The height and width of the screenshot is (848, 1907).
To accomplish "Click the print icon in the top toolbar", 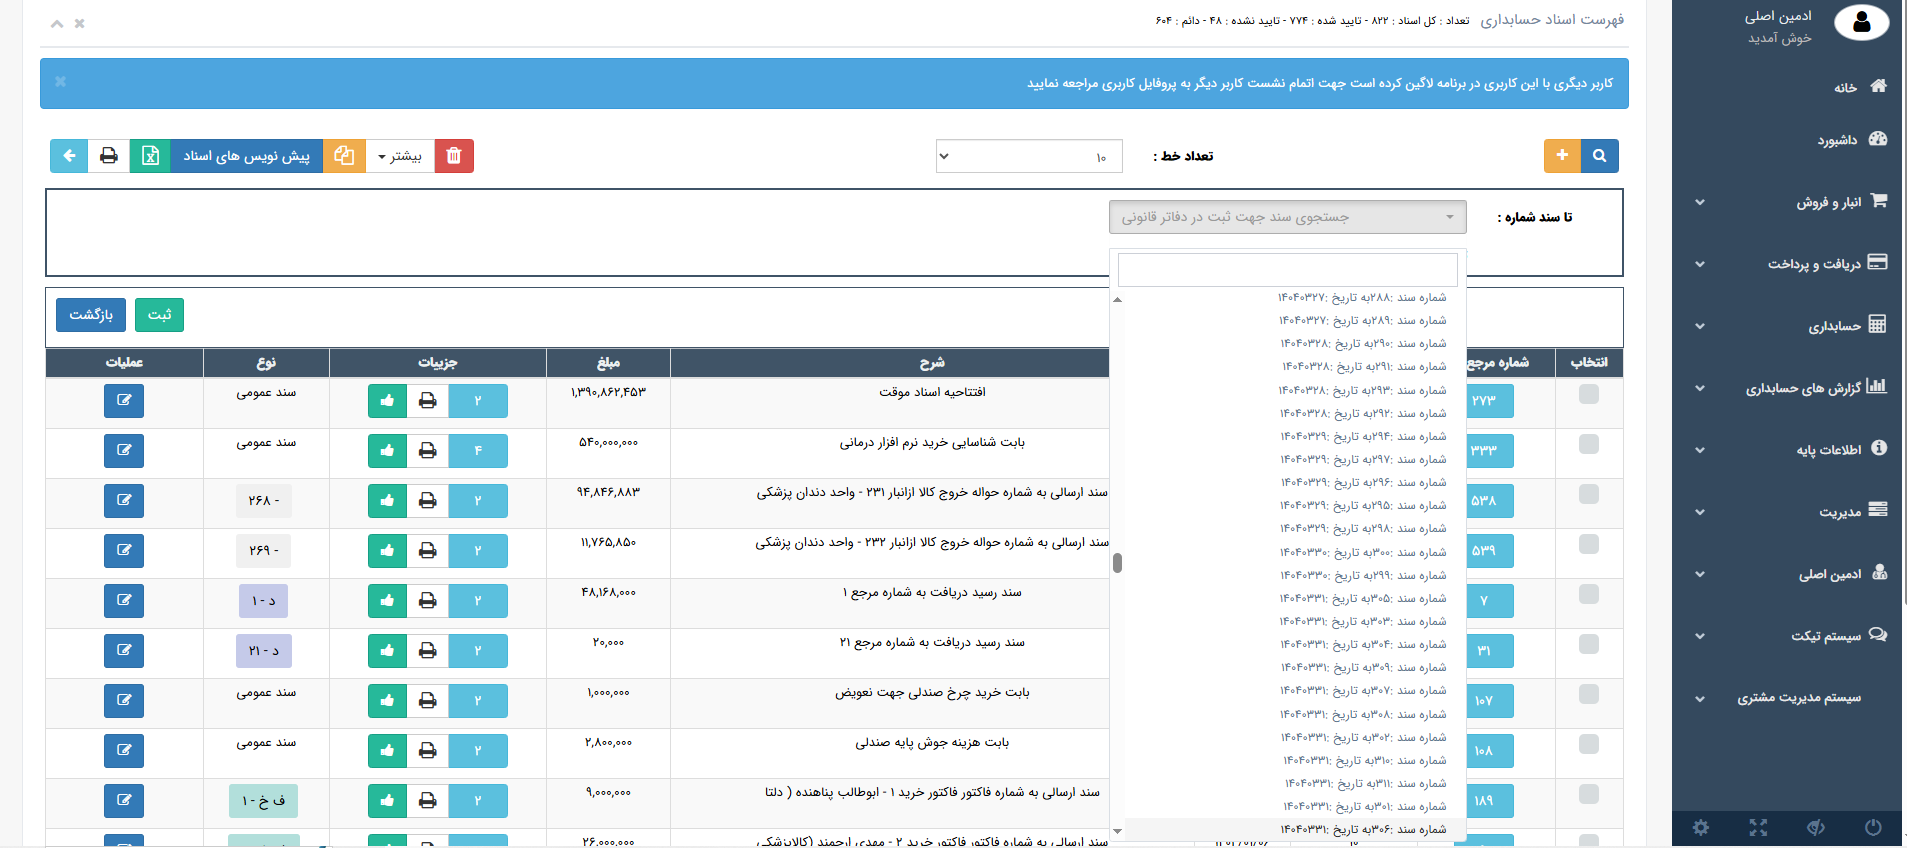I will pos(109,156).
